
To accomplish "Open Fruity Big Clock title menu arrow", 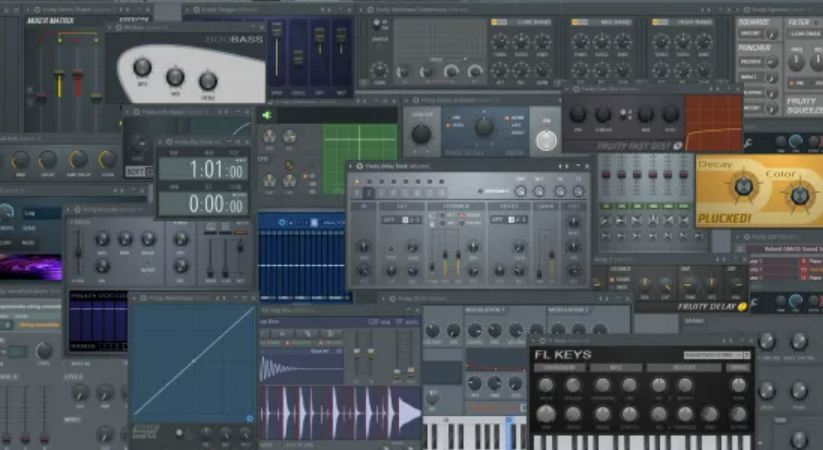I will point(162,142).
